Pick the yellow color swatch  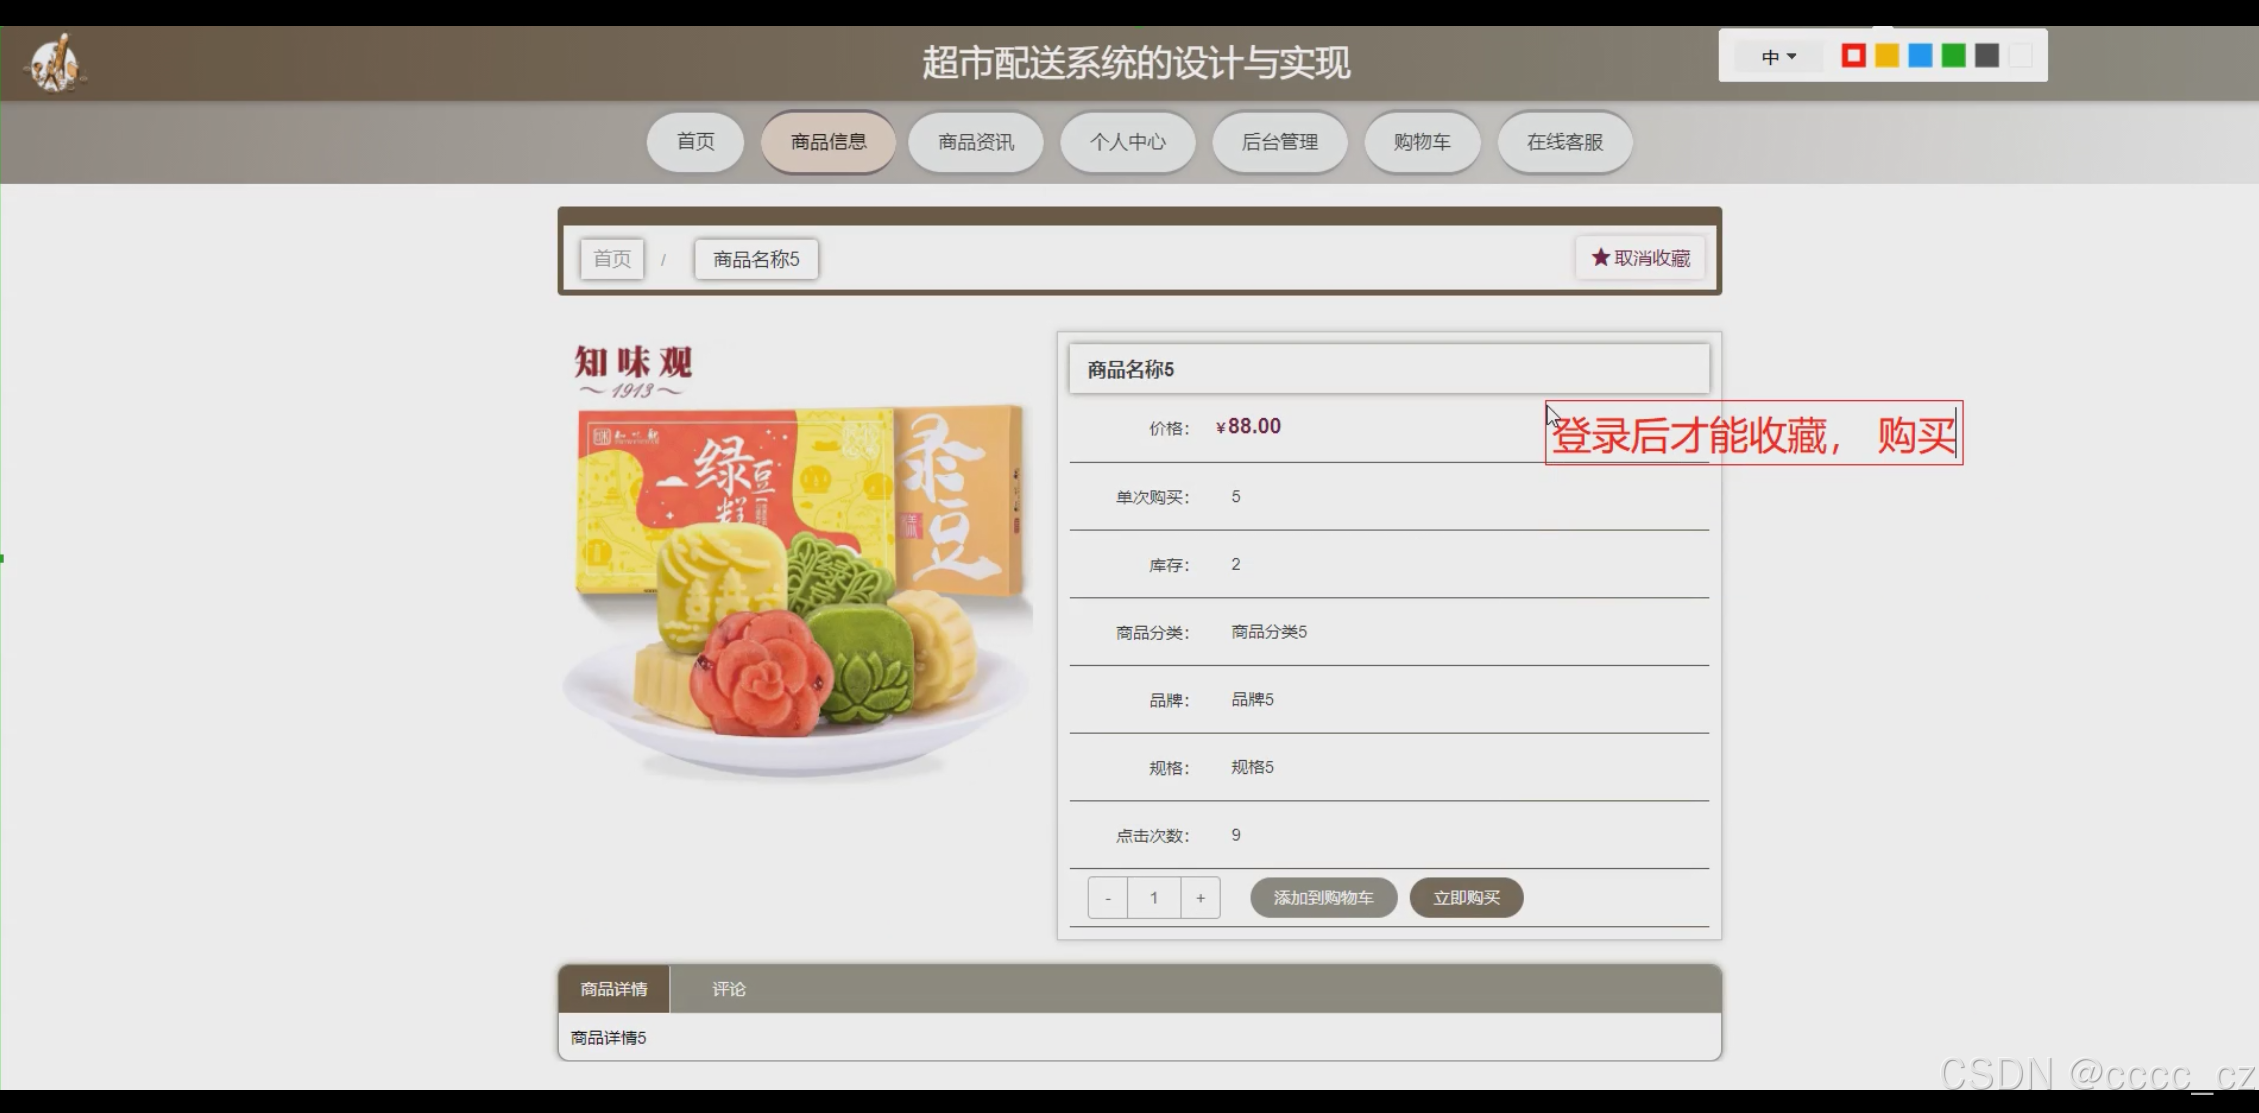pyautogui.click(x=1887, y=56)
